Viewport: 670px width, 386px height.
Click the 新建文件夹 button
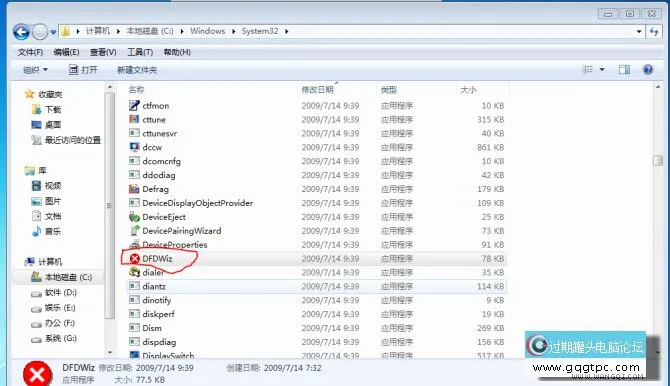[137, 70]
